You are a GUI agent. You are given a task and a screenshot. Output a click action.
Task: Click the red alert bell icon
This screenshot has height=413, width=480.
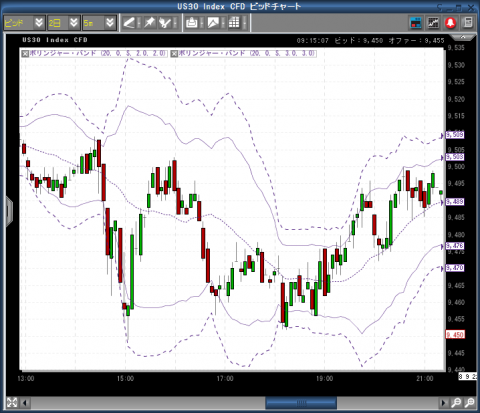tap(451, 23)
